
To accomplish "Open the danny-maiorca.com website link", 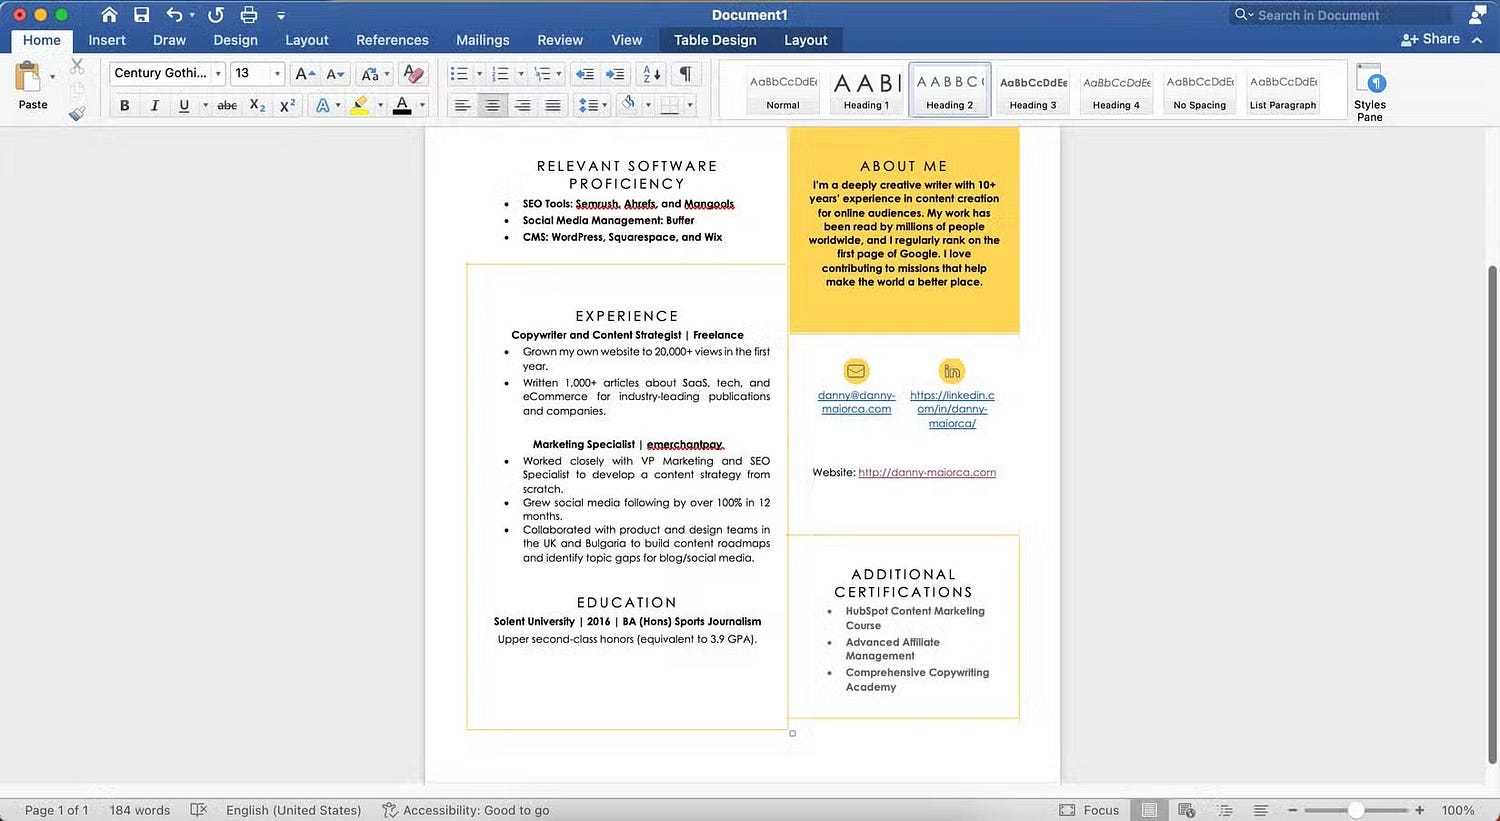I will coord(926,472).
